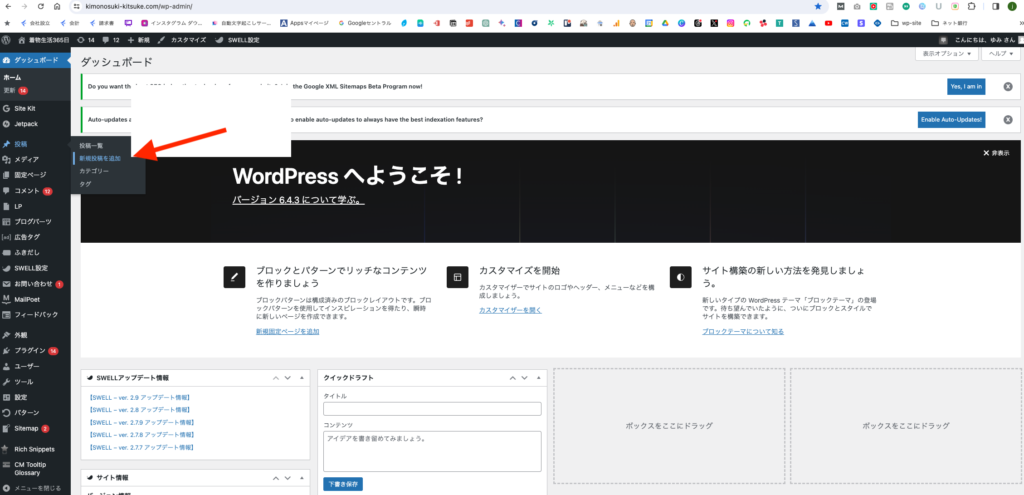Image resolution: width=1024 pixels, height=495 pixels.
Task: Open the comments bubble icon in admin bar
Action: click(x=105, y=39)
